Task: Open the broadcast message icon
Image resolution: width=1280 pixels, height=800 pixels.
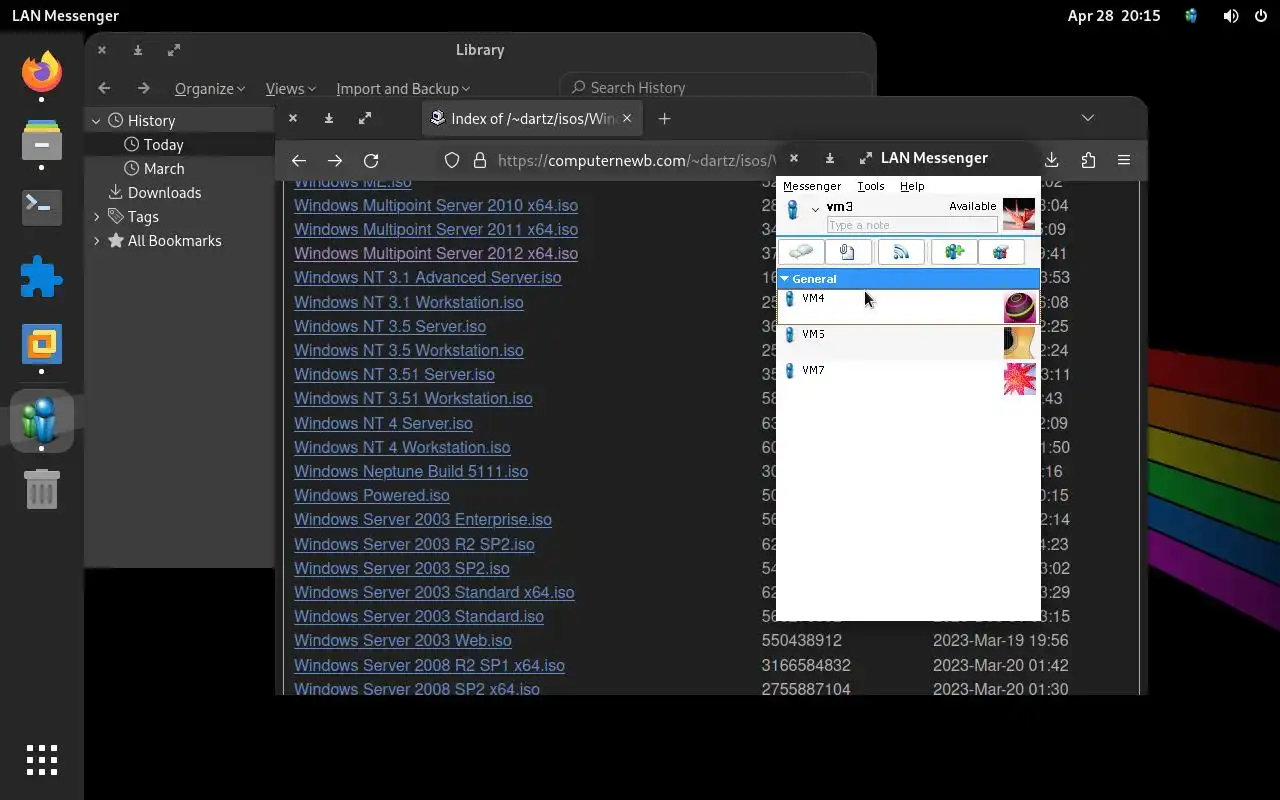Action: pos(901,252)
